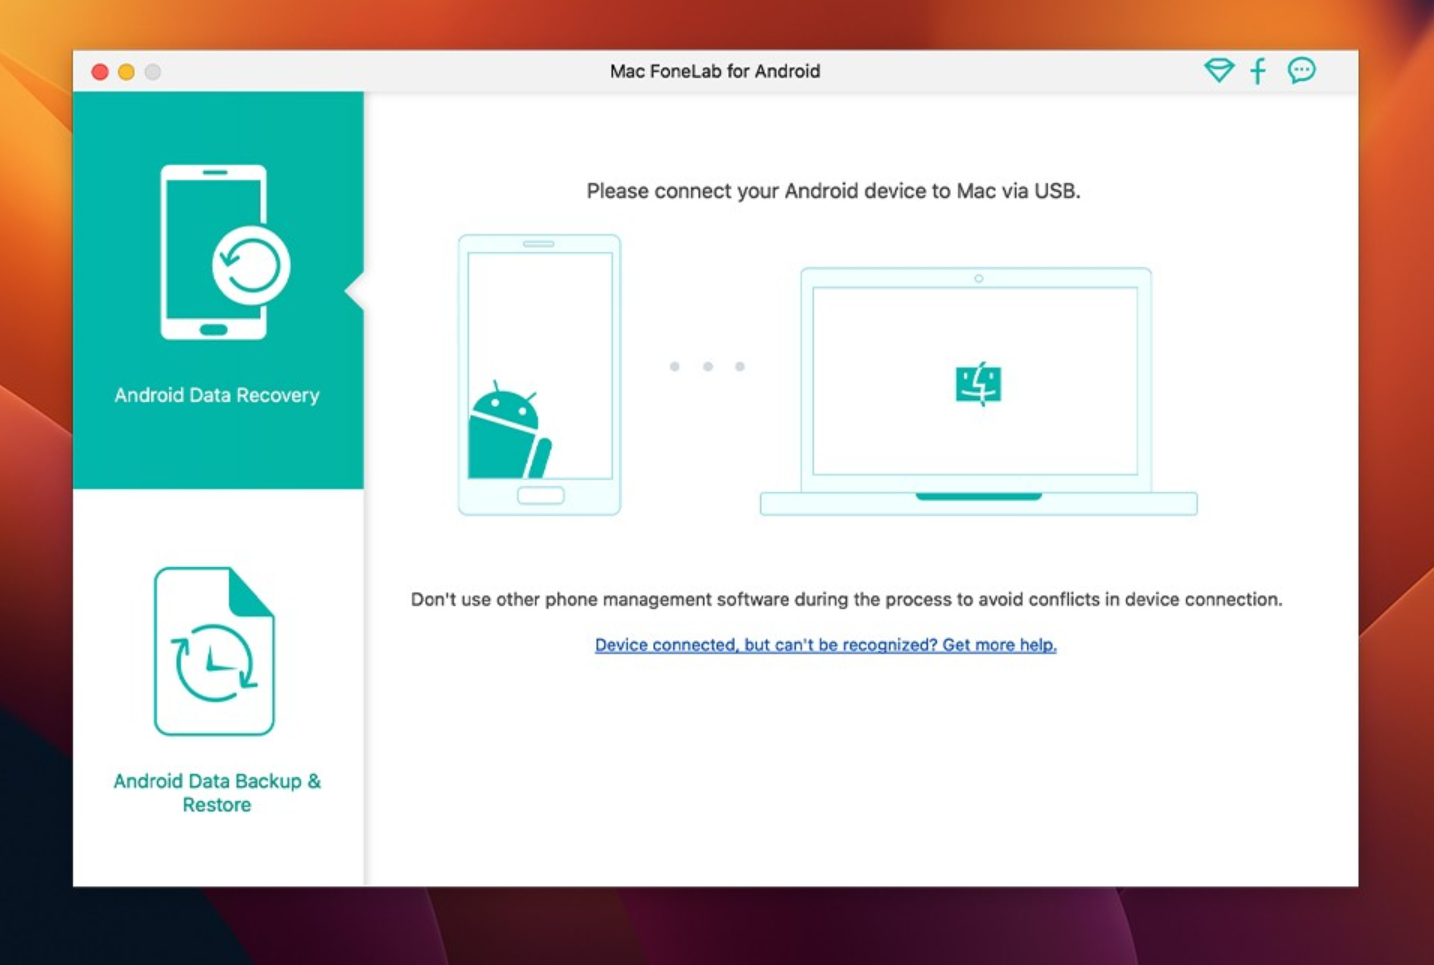
Task: Click the backup file clock icon
Action: 214,651
